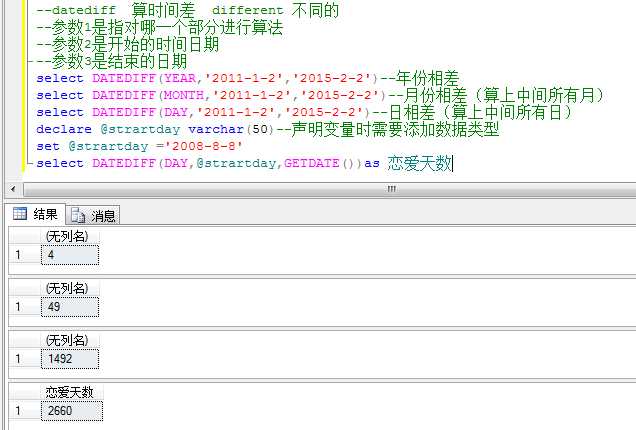Select result cell with value 49
Viewport: 636px width, 430px height.
[70, 307]
